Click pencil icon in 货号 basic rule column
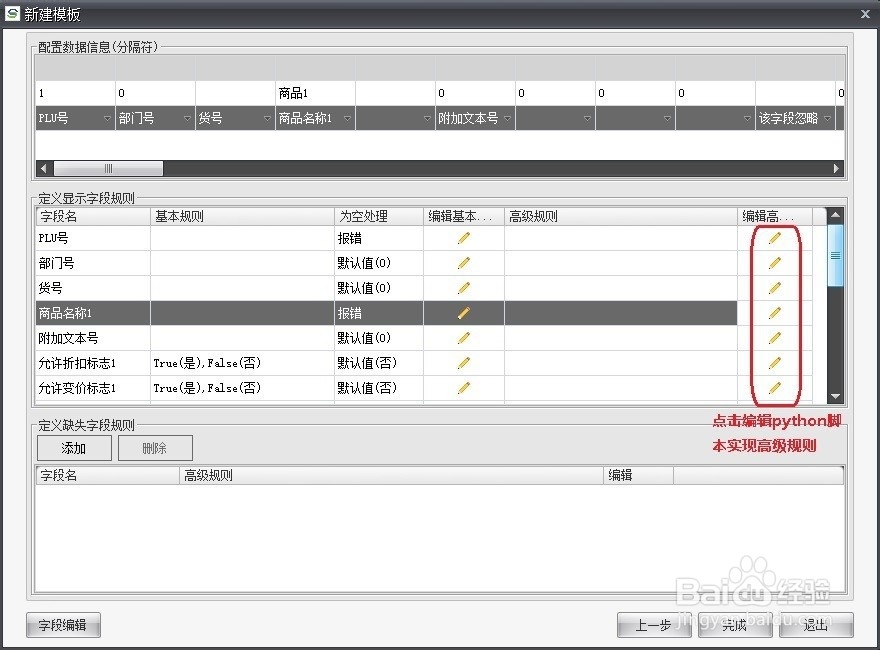Viewport: 880px width, 650px height. 462,288
